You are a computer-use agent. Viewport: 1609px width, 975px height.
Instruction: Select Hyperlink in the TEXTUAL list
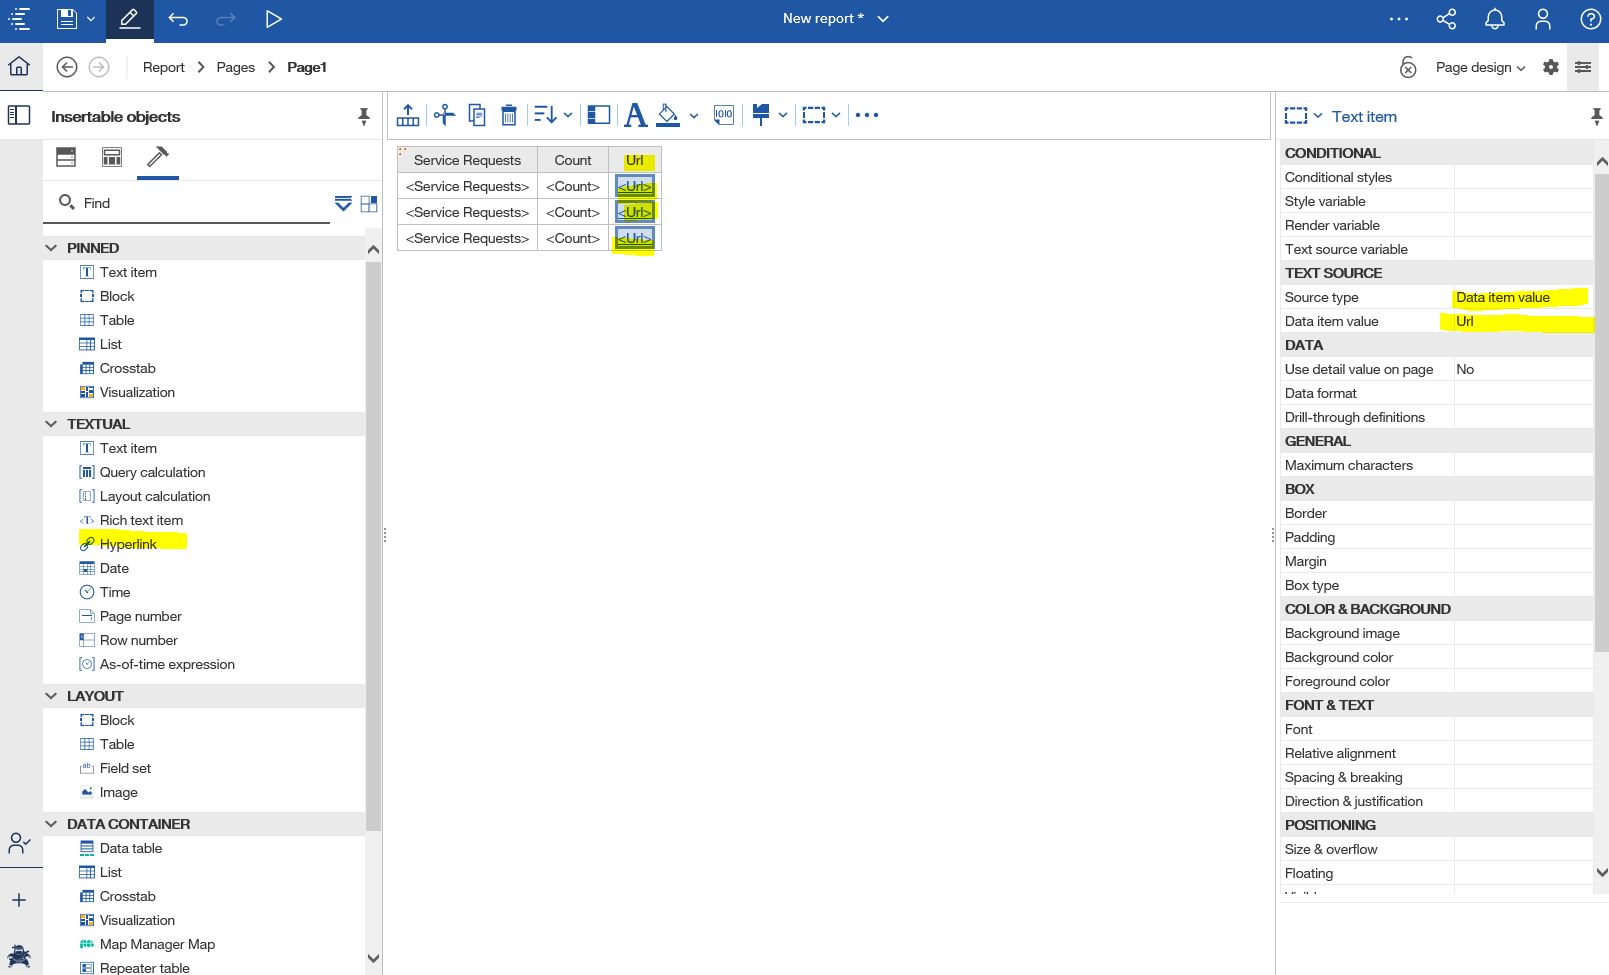[130, 544]
